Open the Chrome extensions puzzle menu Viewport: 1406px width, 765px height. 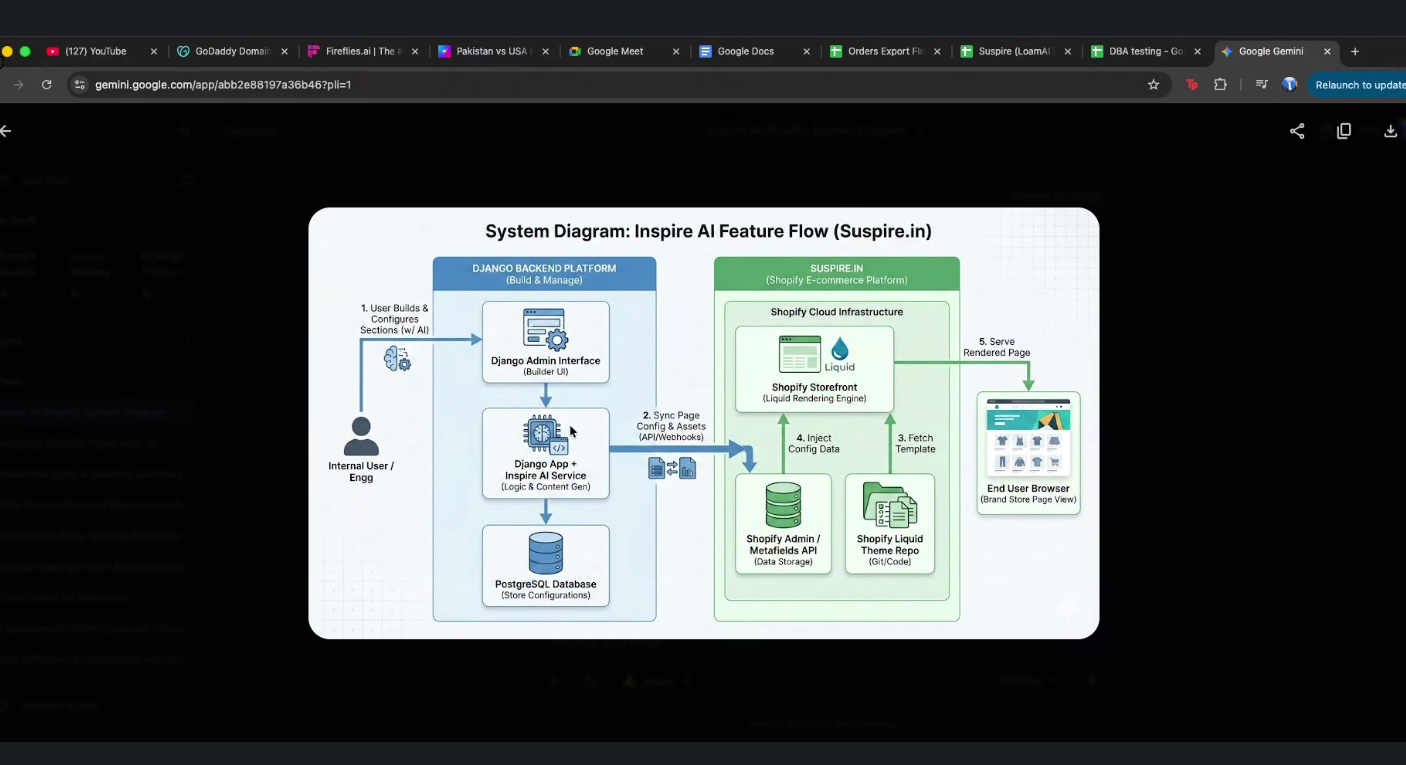(1220, 85)
